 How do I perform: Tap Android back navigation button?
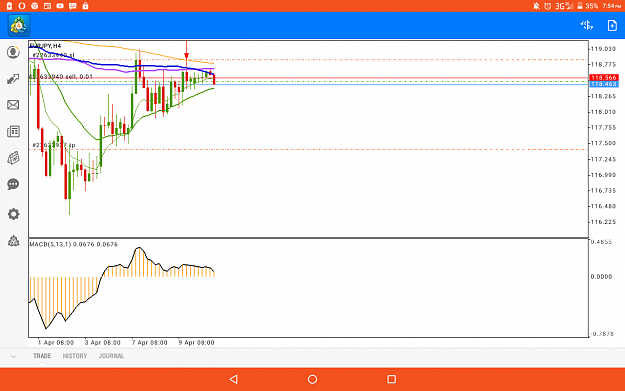234,379
